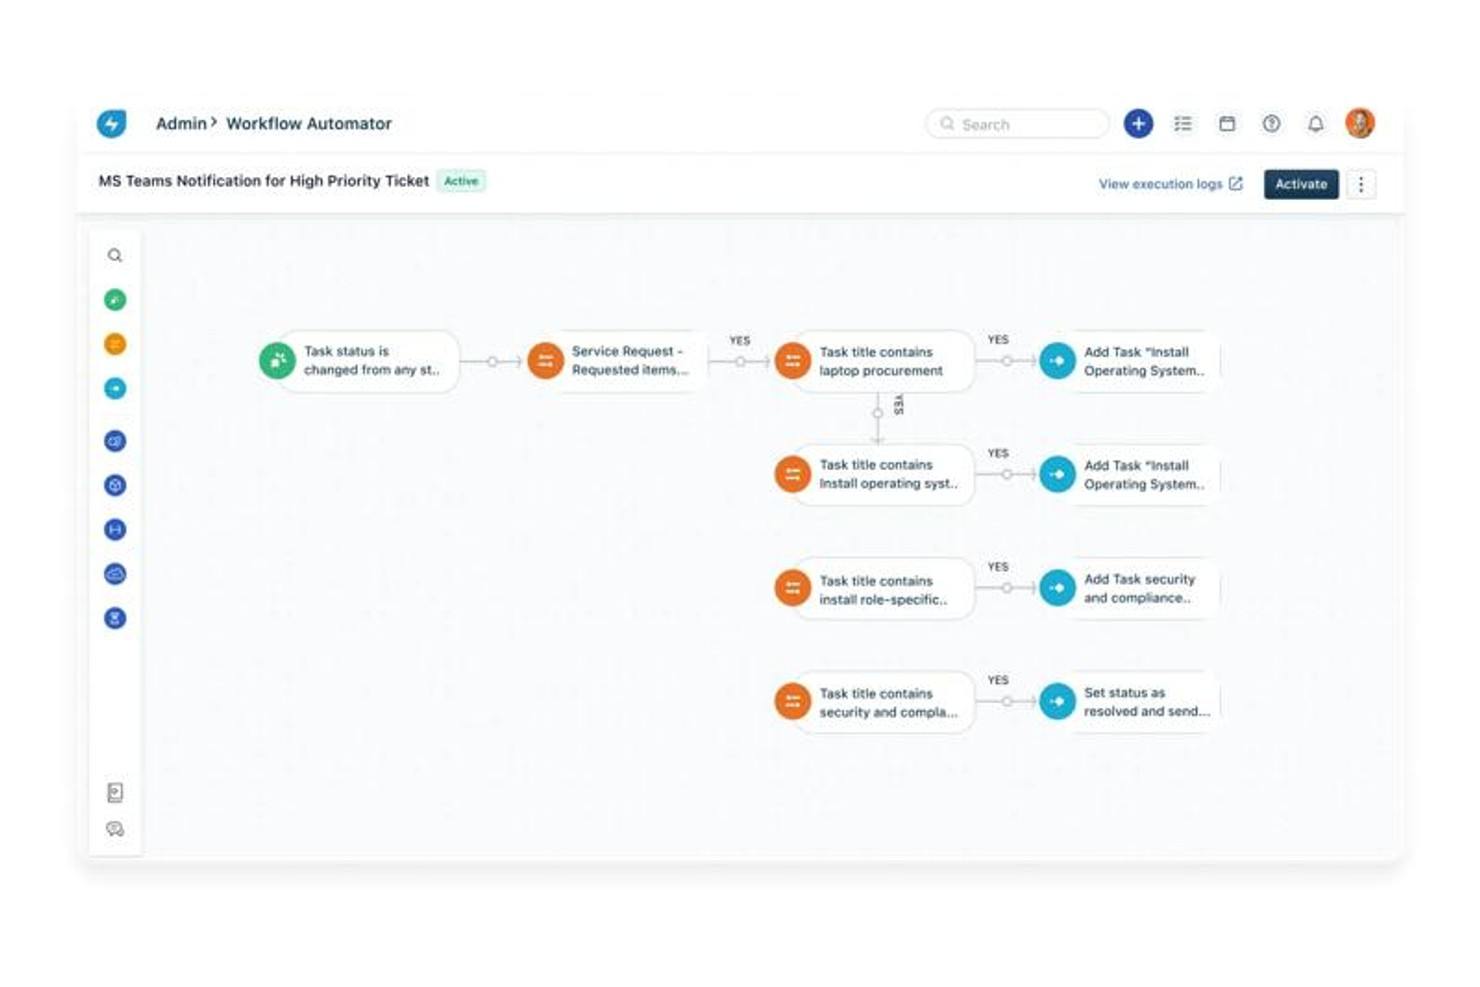Image resolution: width=1480 pixels, height=987 pixels.
Task: Check notifications via the bell icon
Action: pyautogui.click(x=1315, y=123)
